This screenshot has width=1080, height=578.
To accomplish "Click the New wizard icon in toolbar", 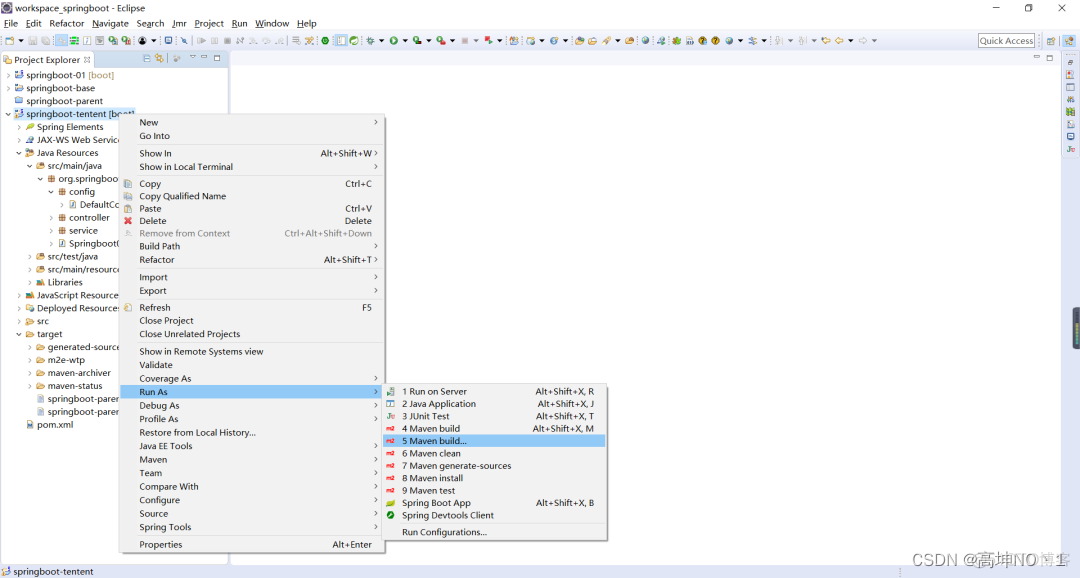I will pyautogui.click(x=10, y=41).
